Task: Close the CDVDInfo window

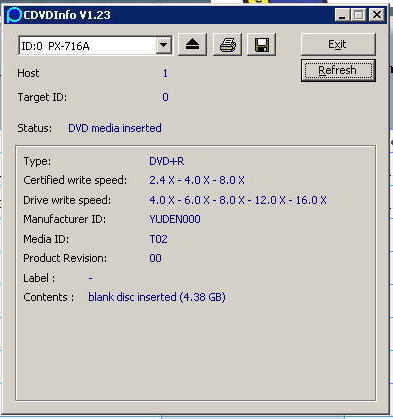Action: [x=377, y=15]
